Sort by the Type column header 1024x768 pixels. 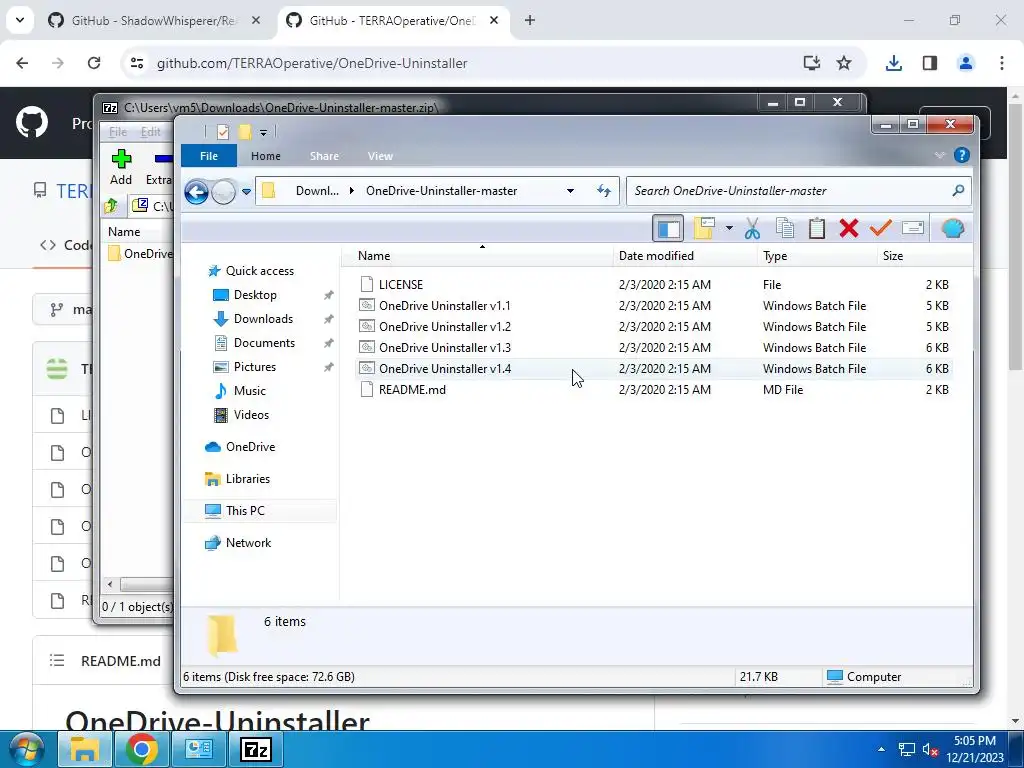[x=775, y=256]
